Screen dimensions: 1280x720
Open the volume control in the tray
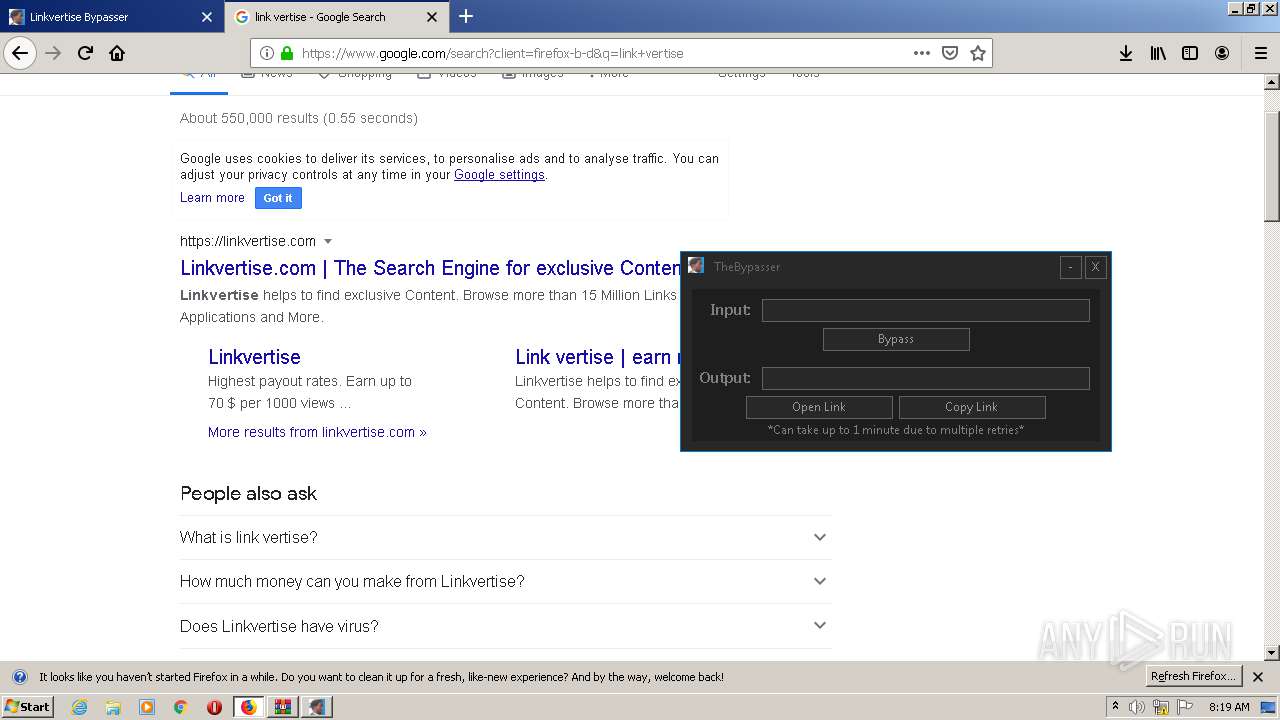1137,707
